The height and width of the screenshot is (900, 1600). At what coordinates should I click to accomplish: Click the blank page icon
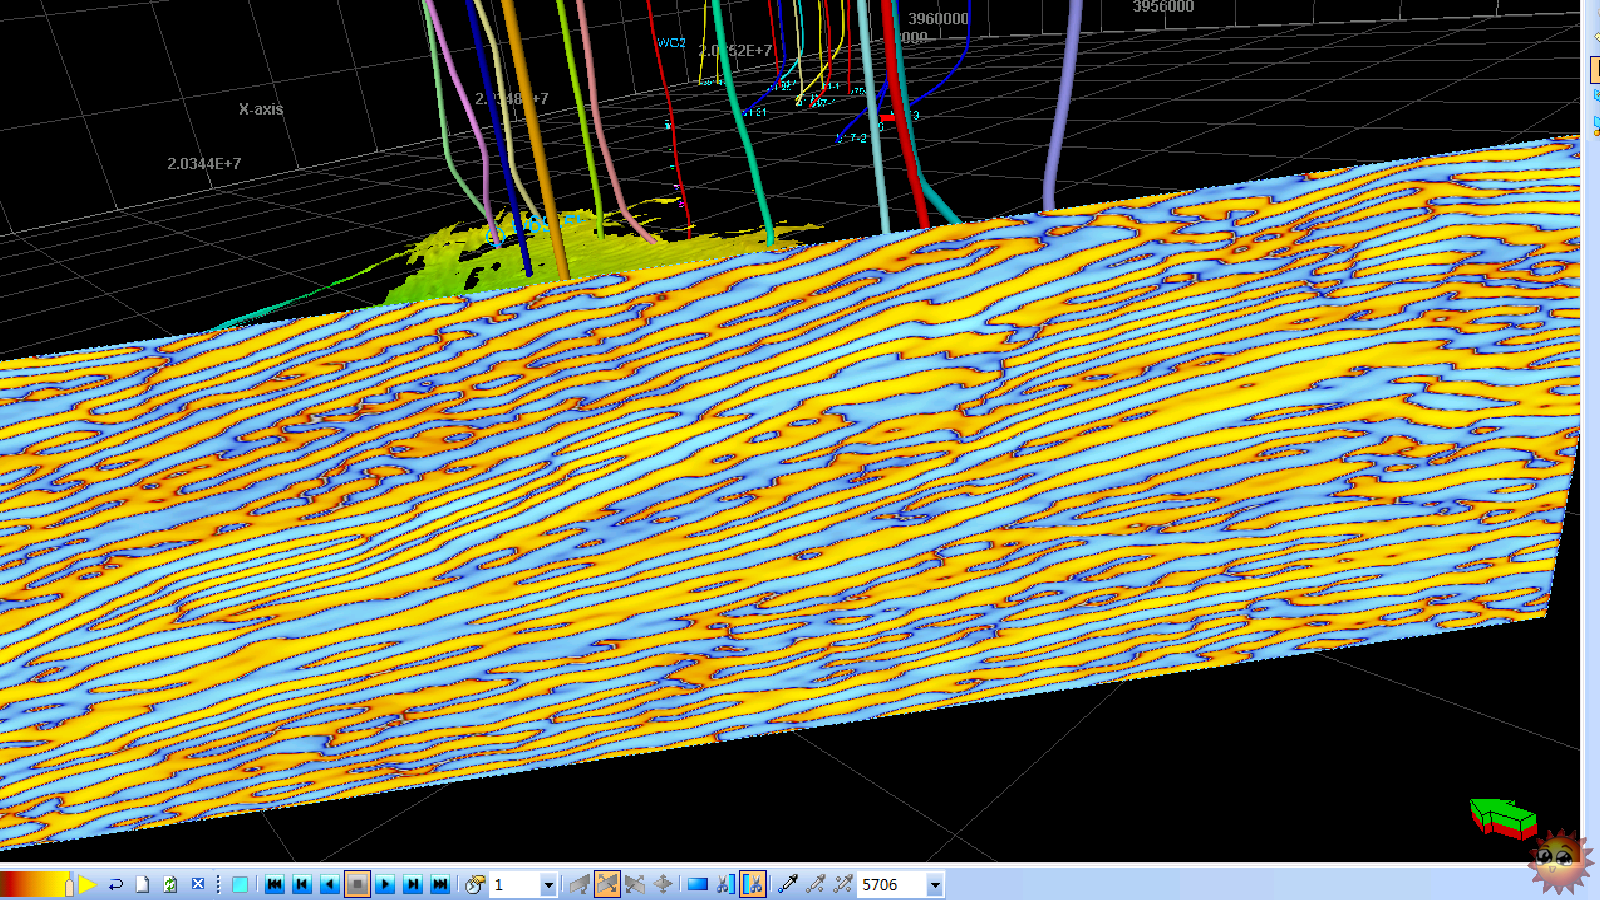142,884
